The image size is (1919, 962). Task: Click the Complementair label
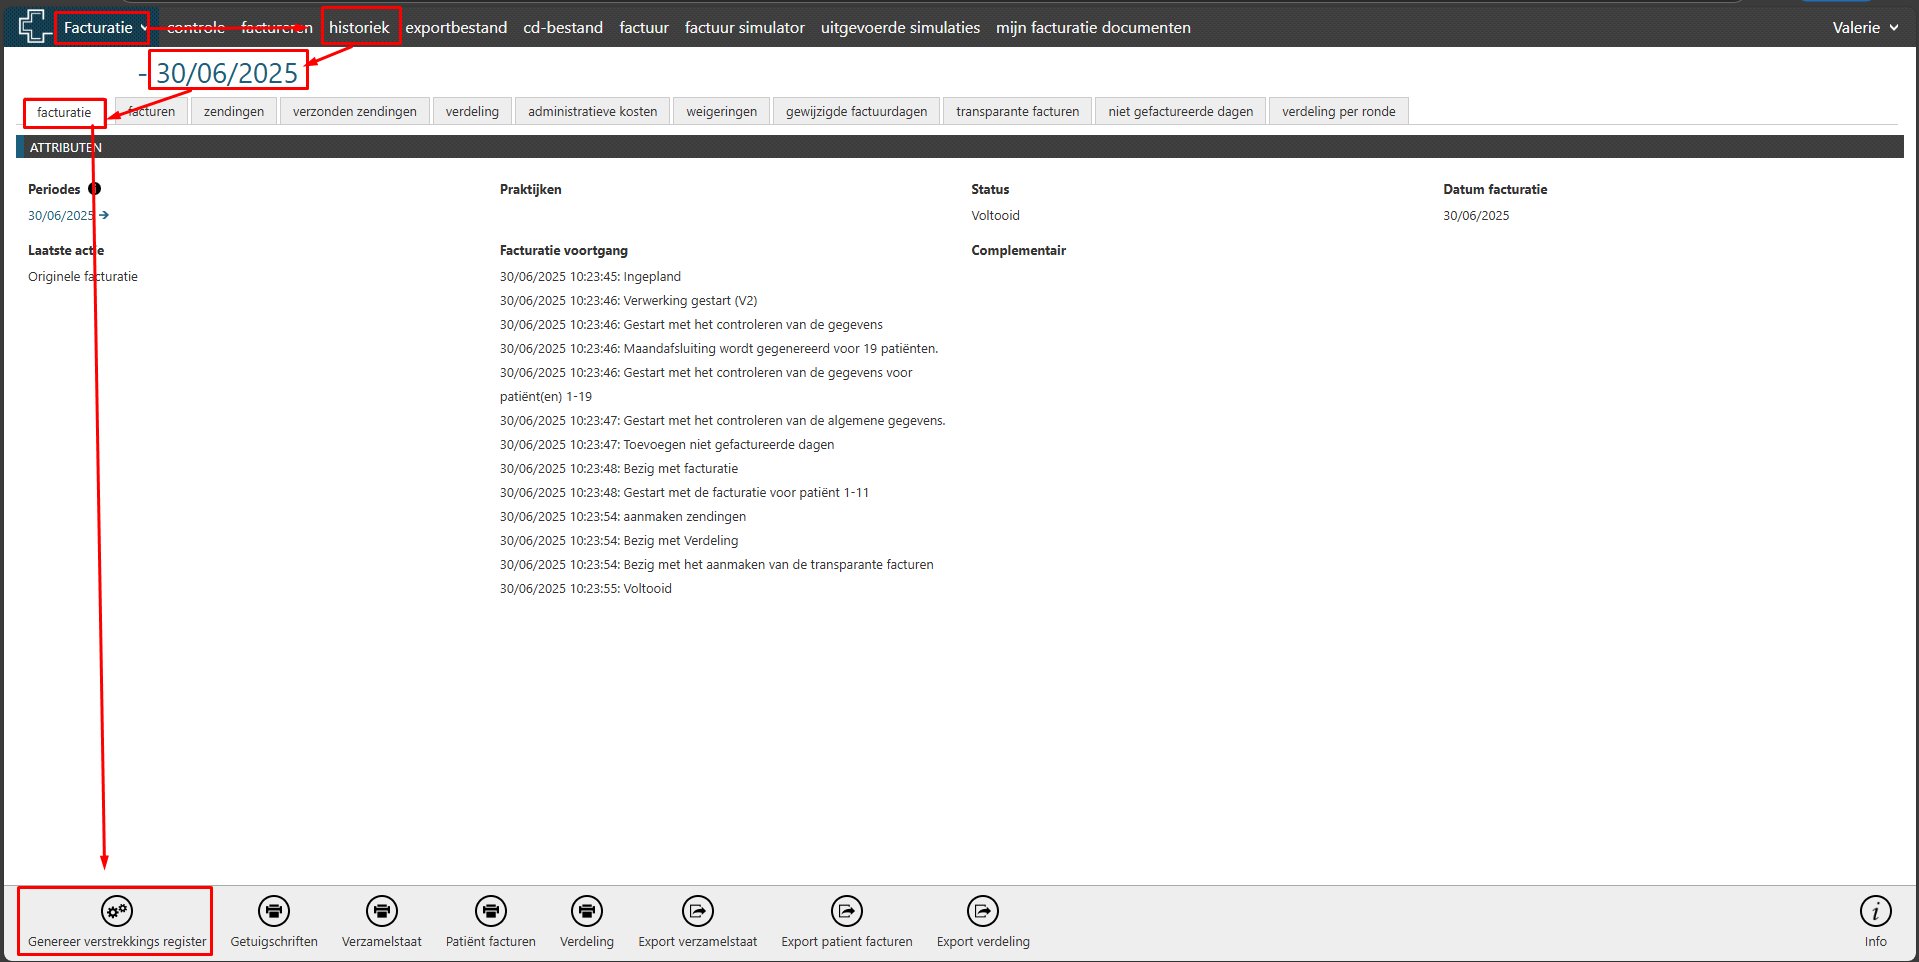[x=1018, y=250]
